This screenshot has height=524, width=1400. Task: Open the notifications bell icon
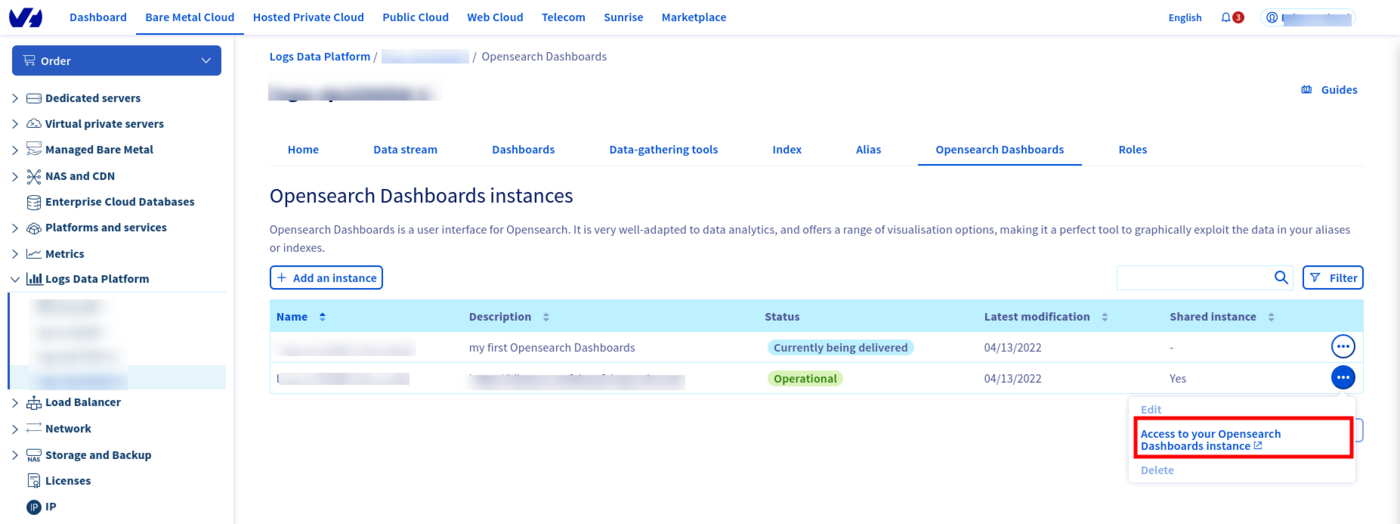[1226, 17]
